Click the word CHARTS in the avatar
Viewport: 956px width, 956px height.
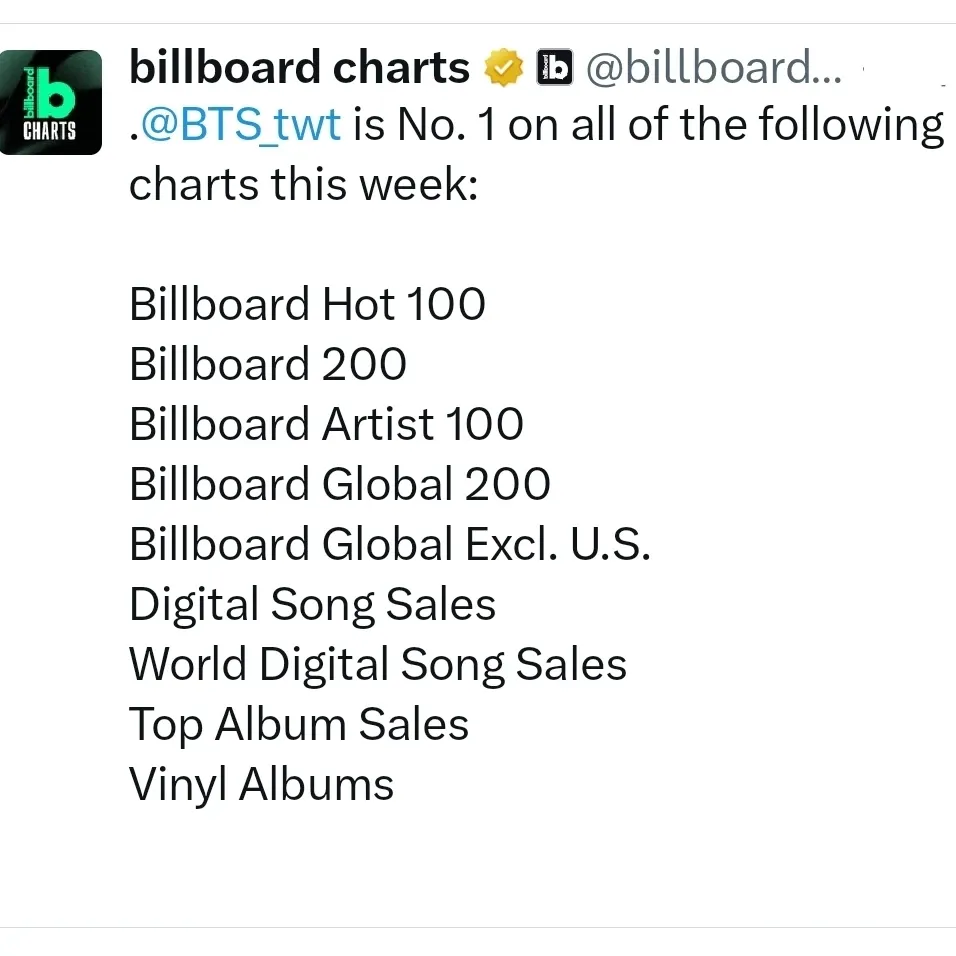point(51,131)
